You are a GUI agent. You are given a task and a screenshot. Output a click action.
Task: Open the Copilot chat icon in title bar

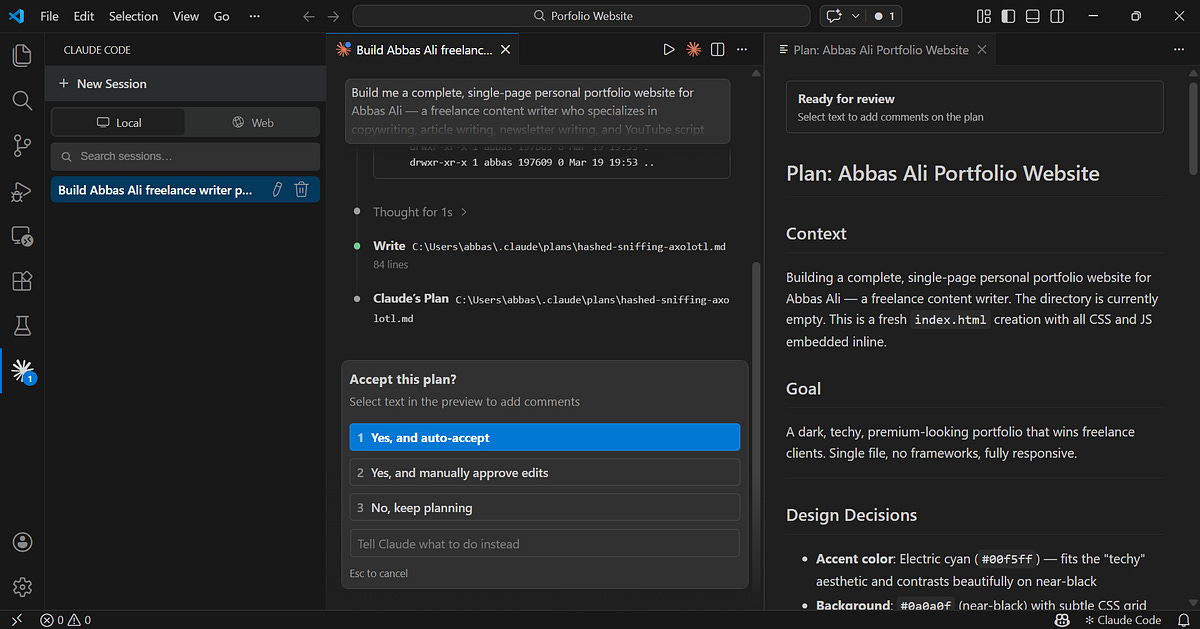pyautogui.click(x=832, y=16)
